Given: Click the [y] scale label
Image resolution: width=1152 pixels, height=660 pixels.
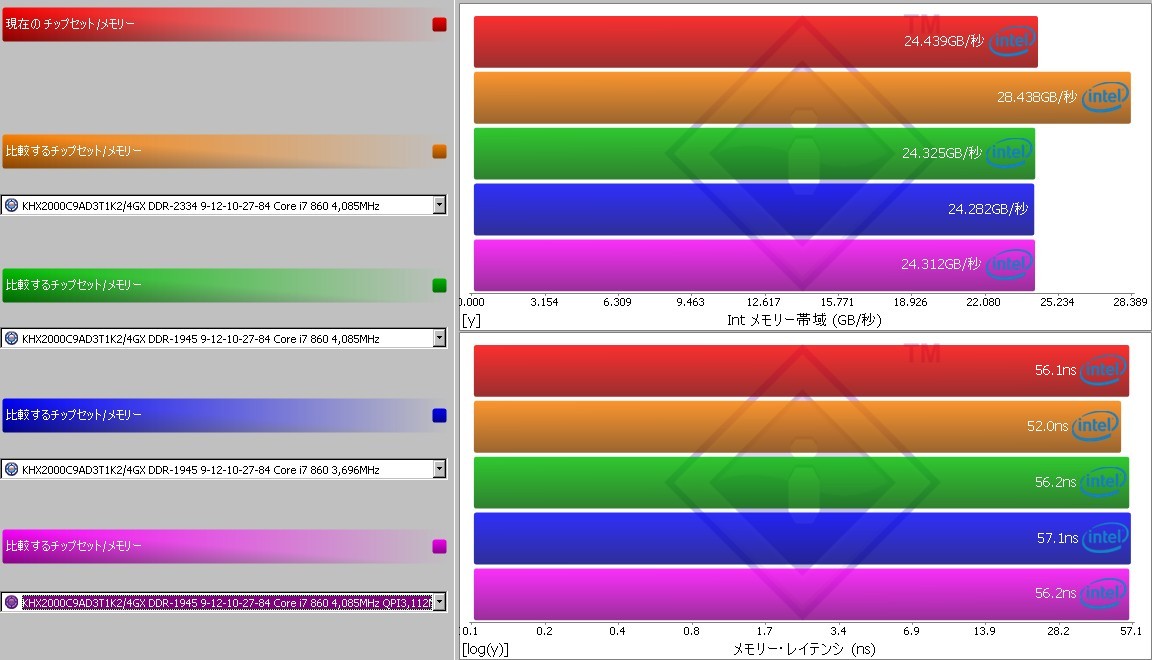Looking at the screenshot, I should pos(471,320).
